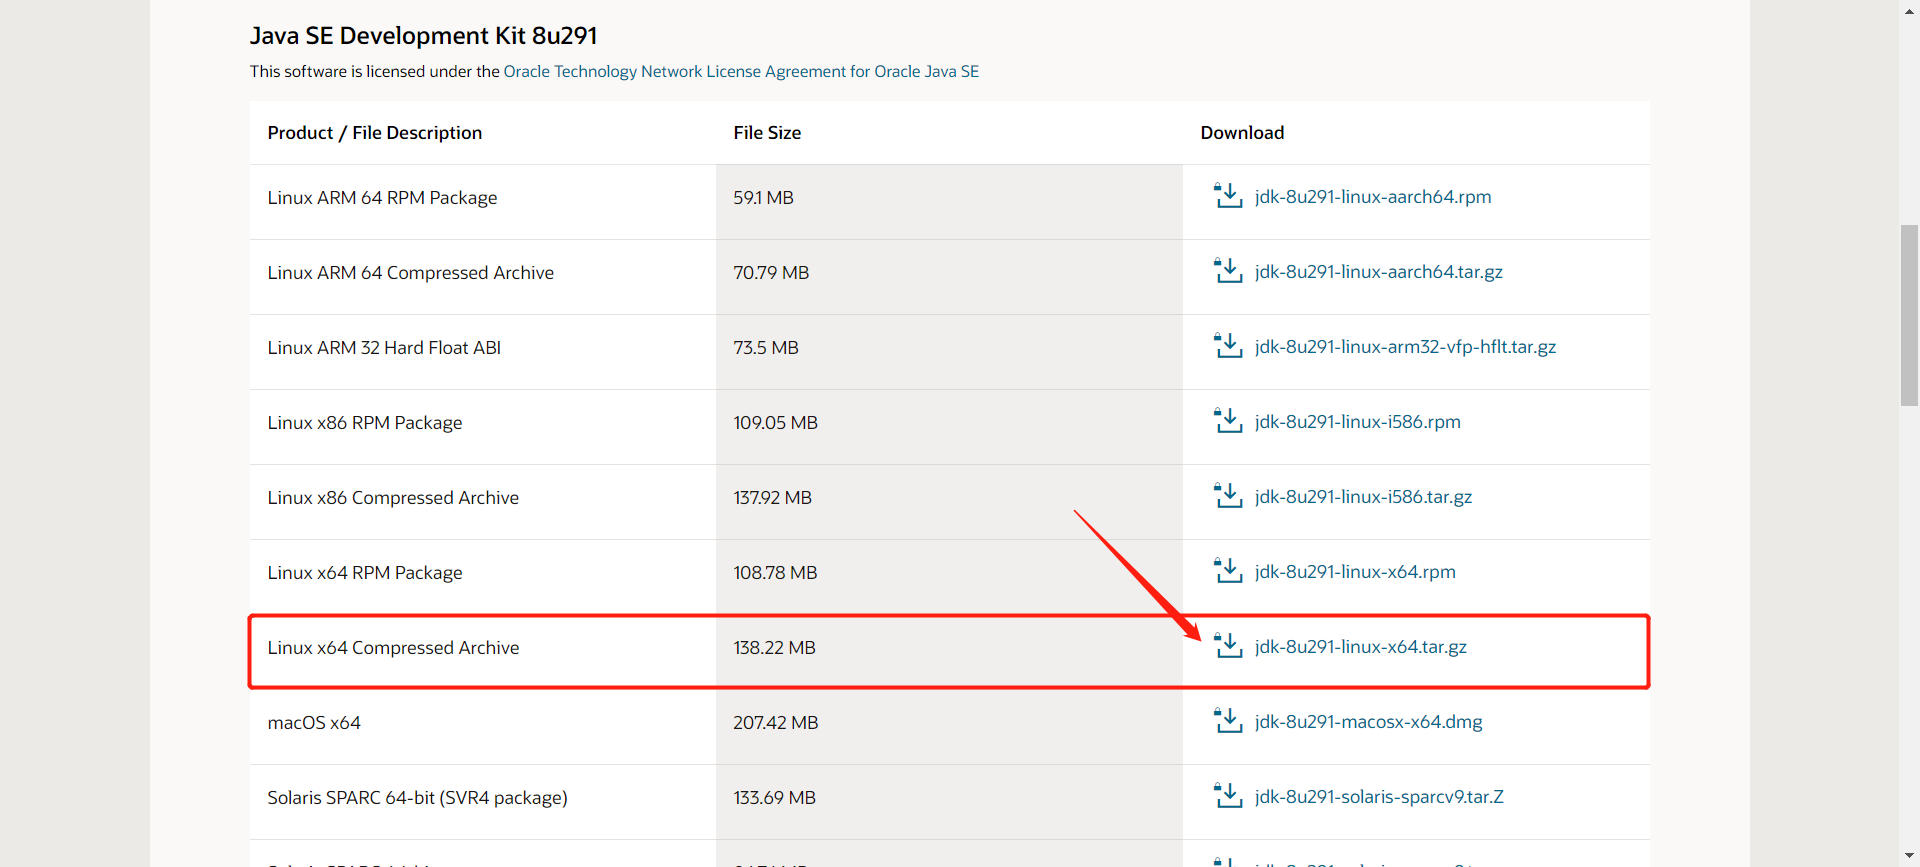Image resolution: width=1920 pixels, height=867 pixels.
Task: Download jdk-8u291-linux-aarch64.rpm file link
Action: [1373, 197]
